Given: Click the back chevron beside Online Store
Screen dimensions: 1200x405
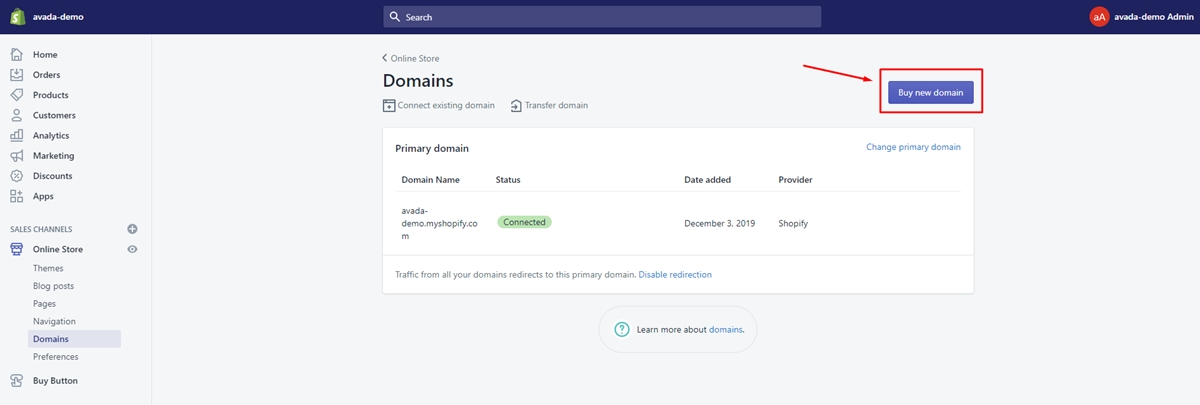Looking at the screenshot, I should pyautogui.click(x=385, y=59).
